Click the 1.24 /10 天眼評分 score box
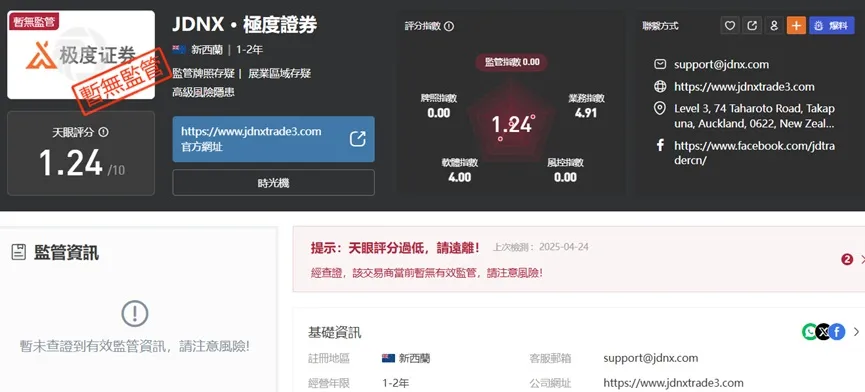Viewport: 865px width, 392px height. [x=81, y=153]
